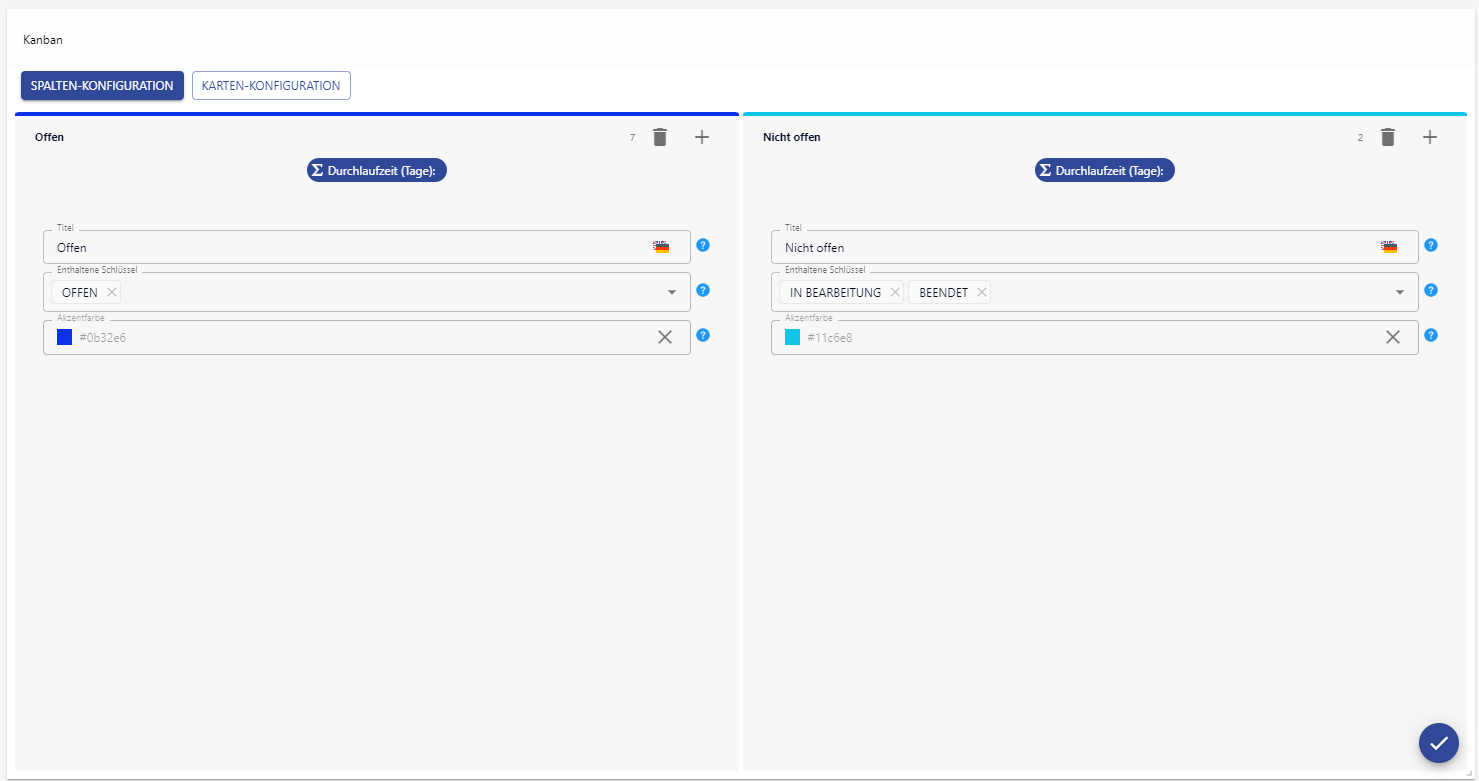Open help for Nicht offen Akzentfarbe field
Image resolution: width=1479 pixels, height=781 pixels.
pyautogui.click(x=1431, y=335)
